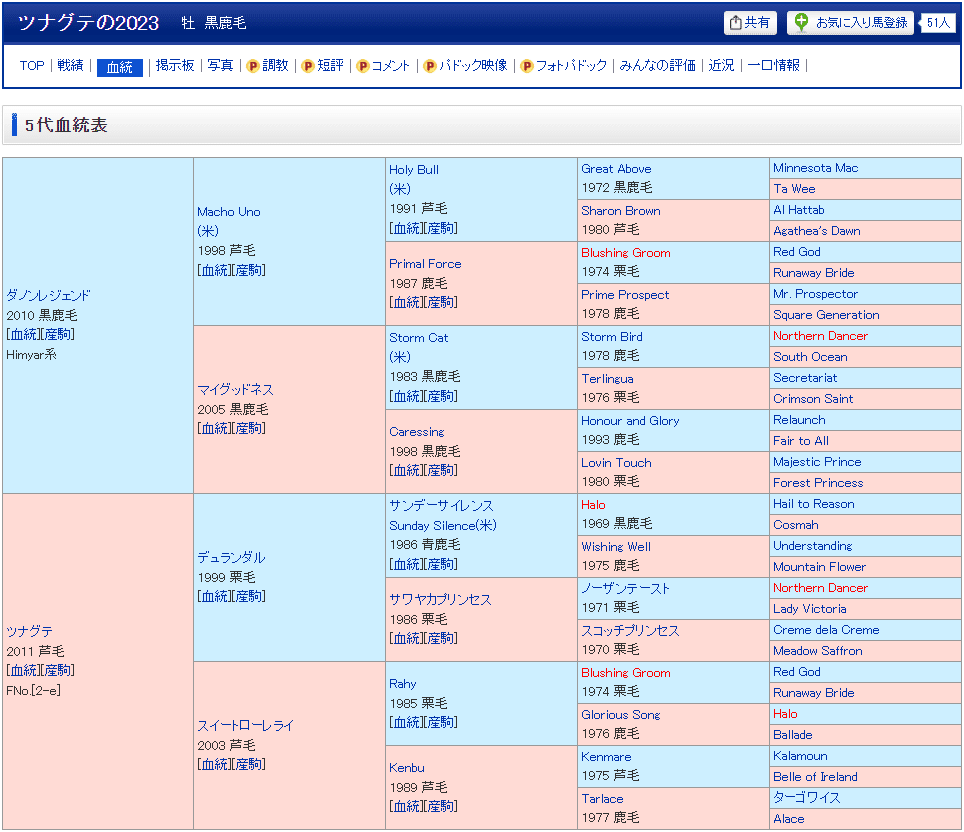Click the Caressing link
Screen dimensions: 964x832
point(416,432)
